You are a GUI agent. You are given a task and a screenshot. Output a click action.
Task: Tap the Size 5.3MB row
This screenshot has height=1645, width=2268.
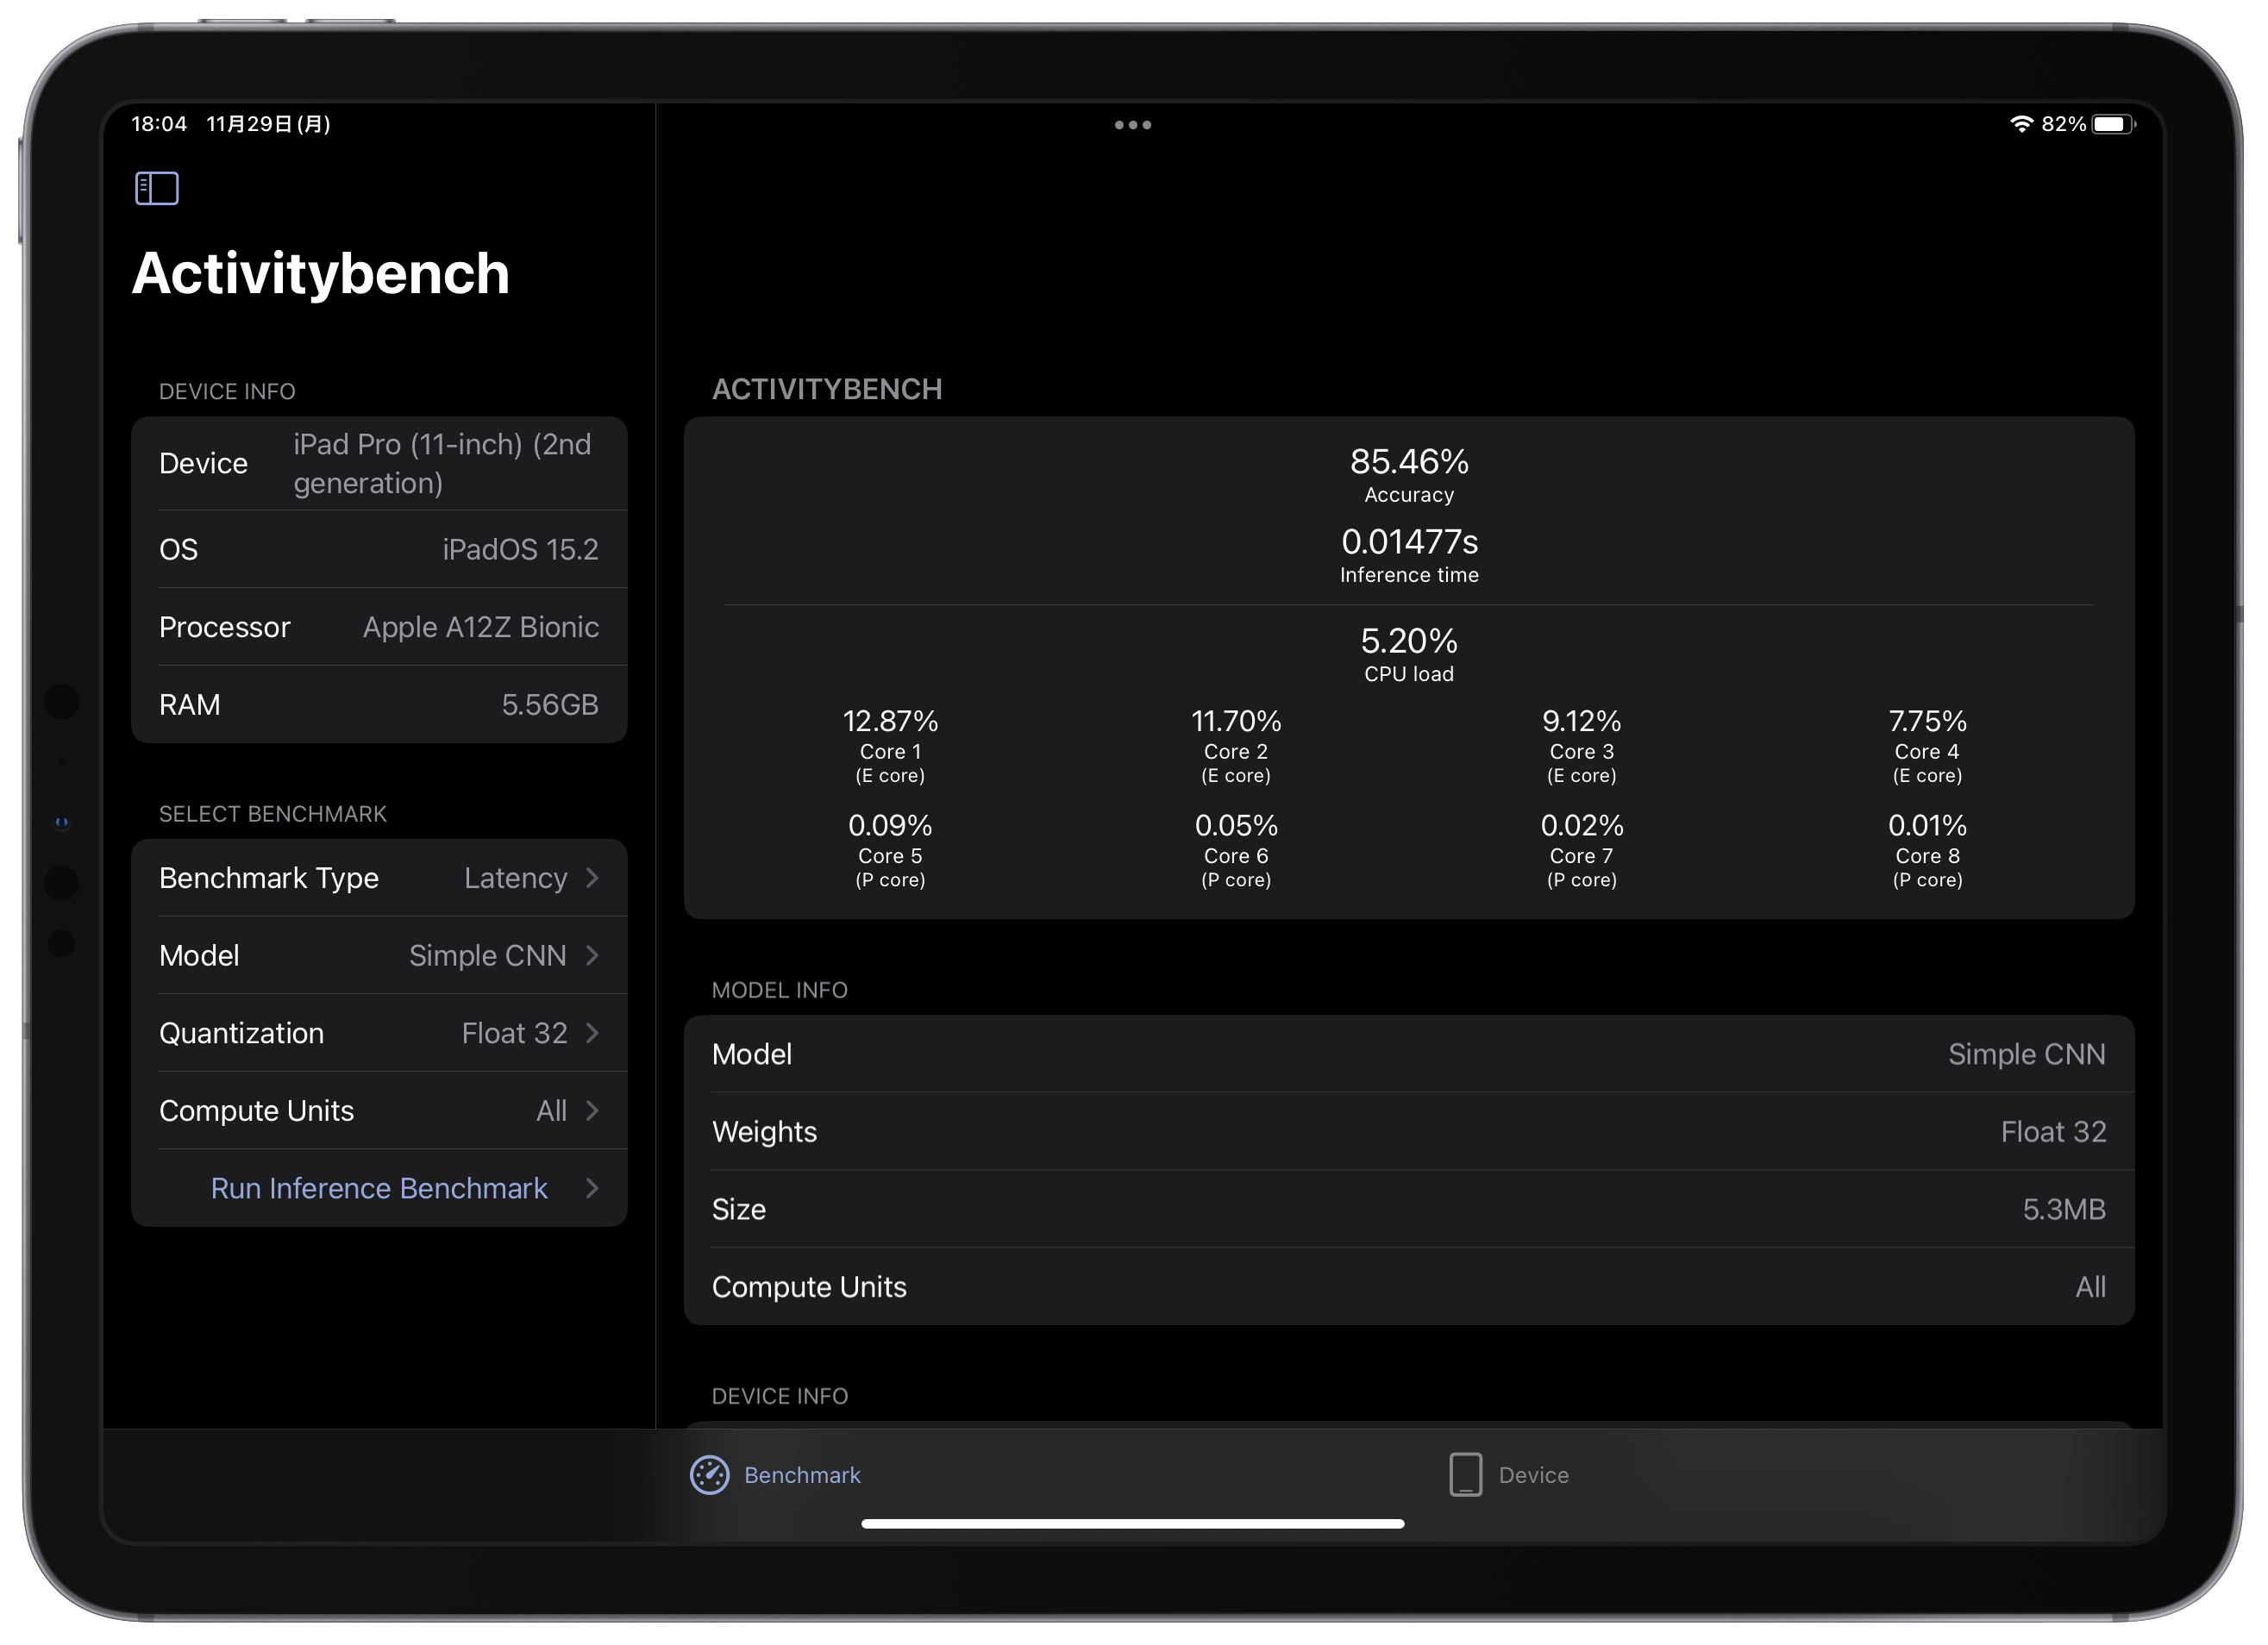[1408, 1209]
